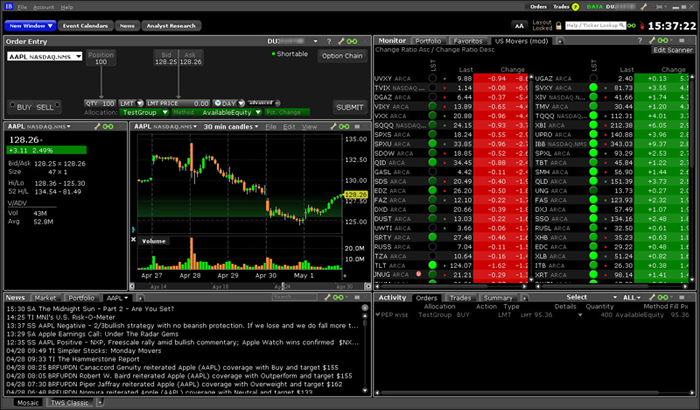This screenshot has height=410, width=700.
Task: Click the Layout Locked toggle label
Action: coord(542,25)
